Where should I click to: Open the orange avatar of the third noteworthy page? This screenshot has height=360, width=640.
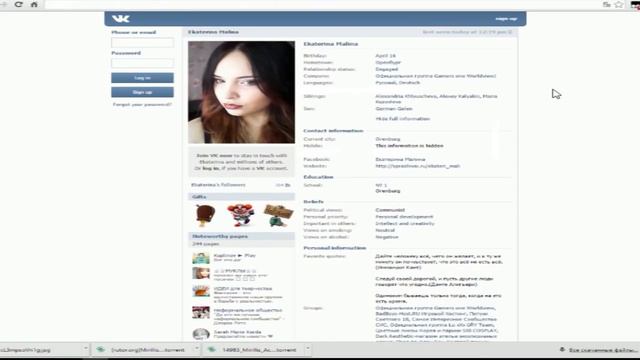tap(201, 291)
